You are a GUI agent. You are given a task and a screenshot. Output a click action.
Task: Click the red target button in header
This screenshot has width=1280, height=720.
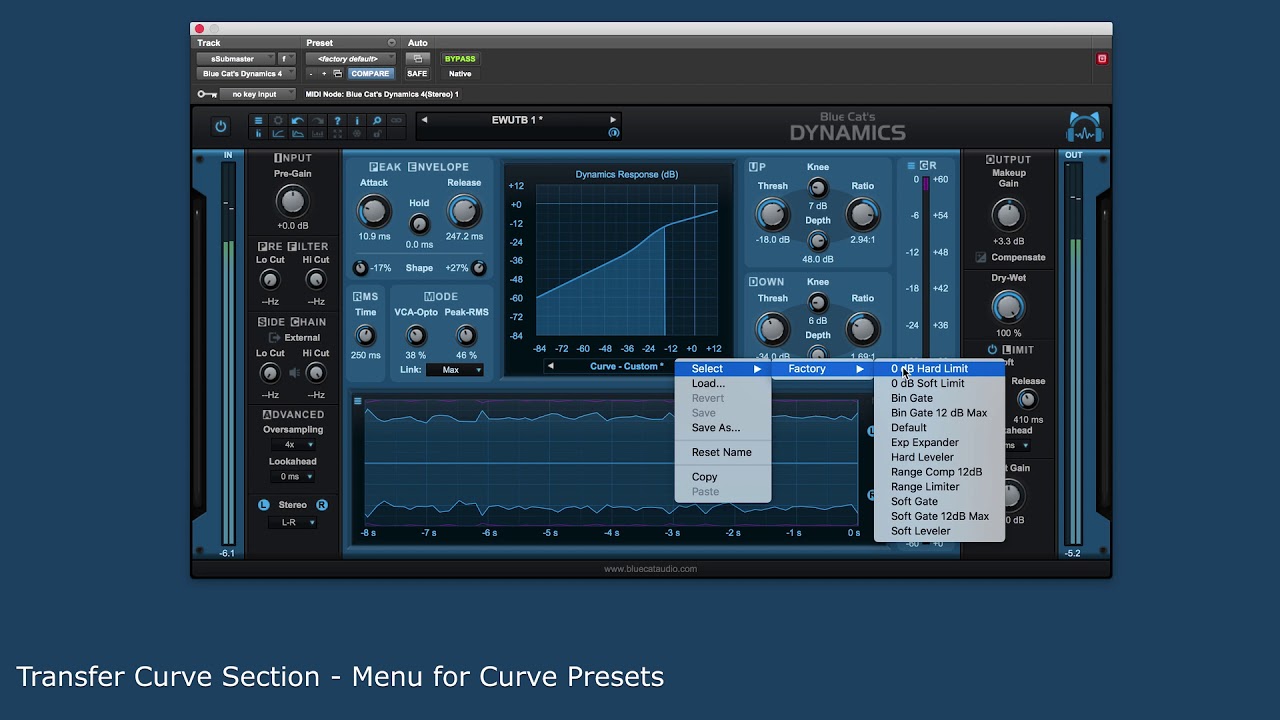coord(1102,59)
